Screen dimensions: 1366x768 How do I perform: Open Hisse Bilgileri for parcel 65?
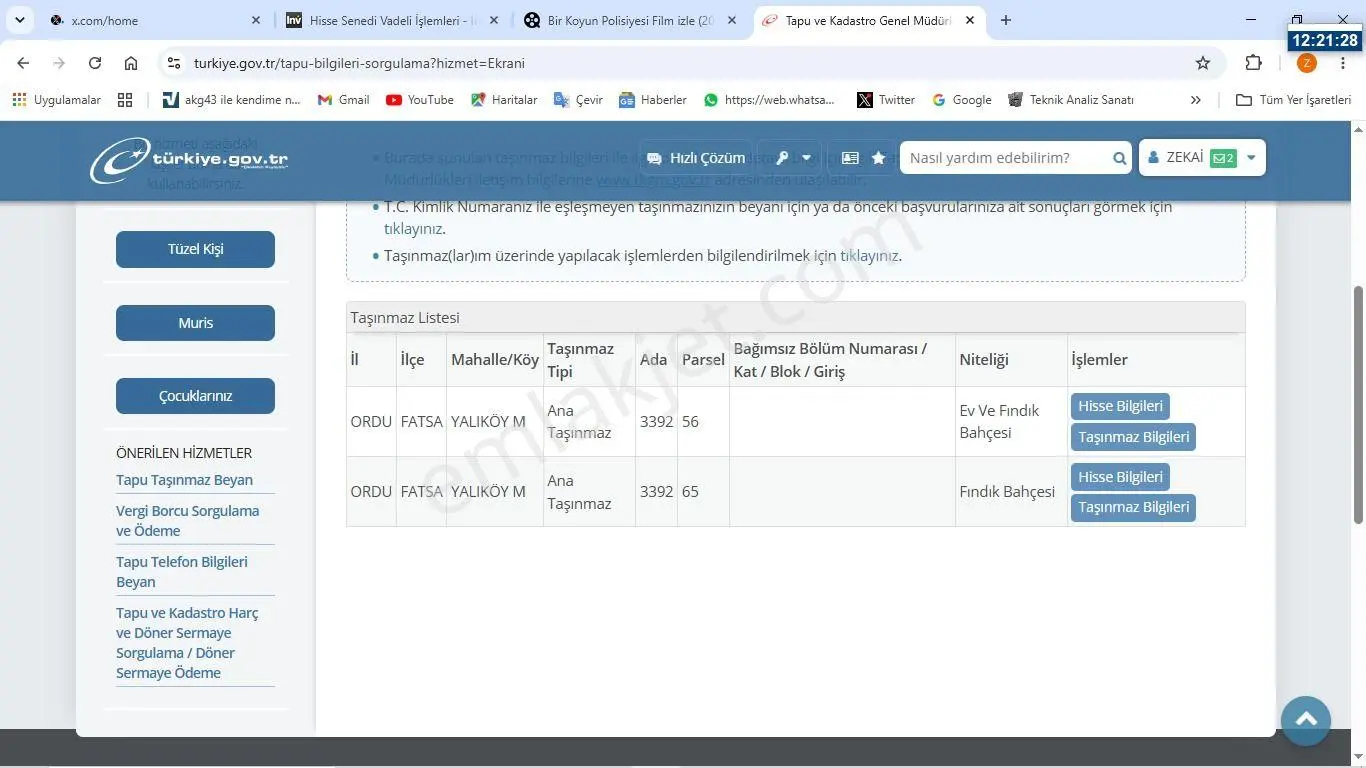(1120, 477)
